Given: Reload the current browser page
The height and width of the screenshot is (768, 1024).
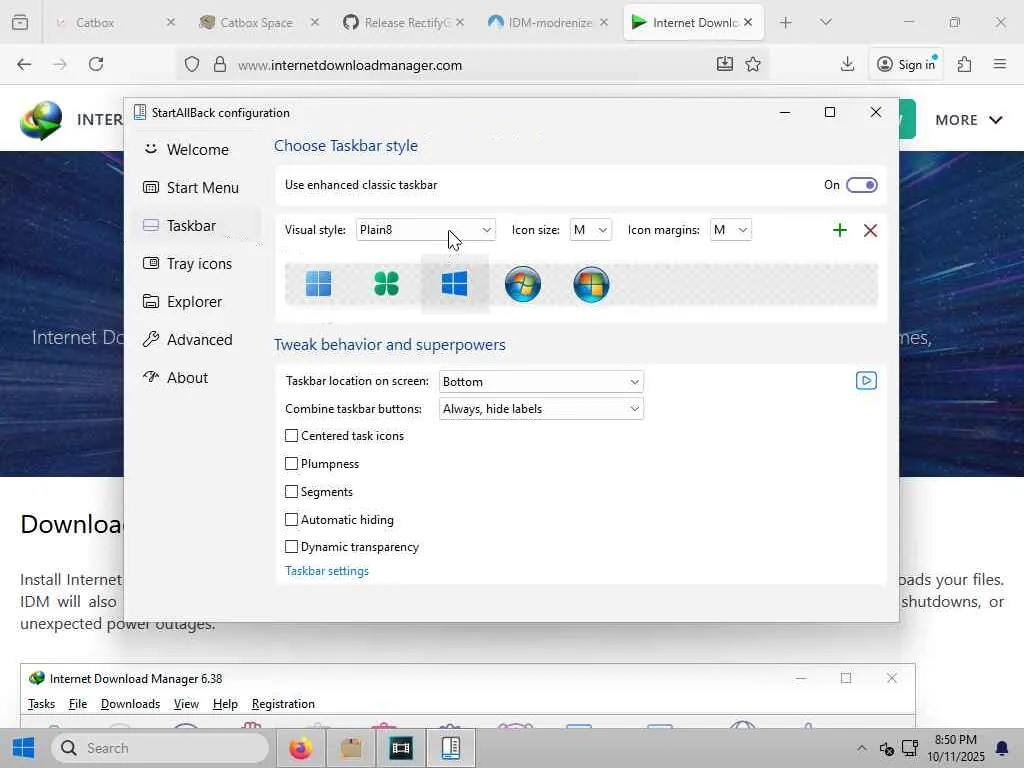Looking at the screenshot, I should click(x=96, y=64).
